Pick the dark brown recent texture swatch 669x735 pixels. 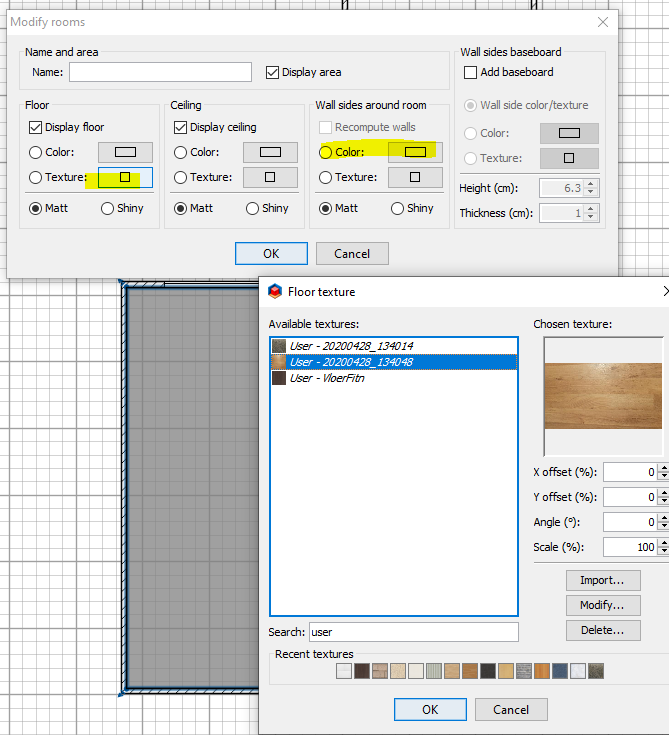[362, 671]
